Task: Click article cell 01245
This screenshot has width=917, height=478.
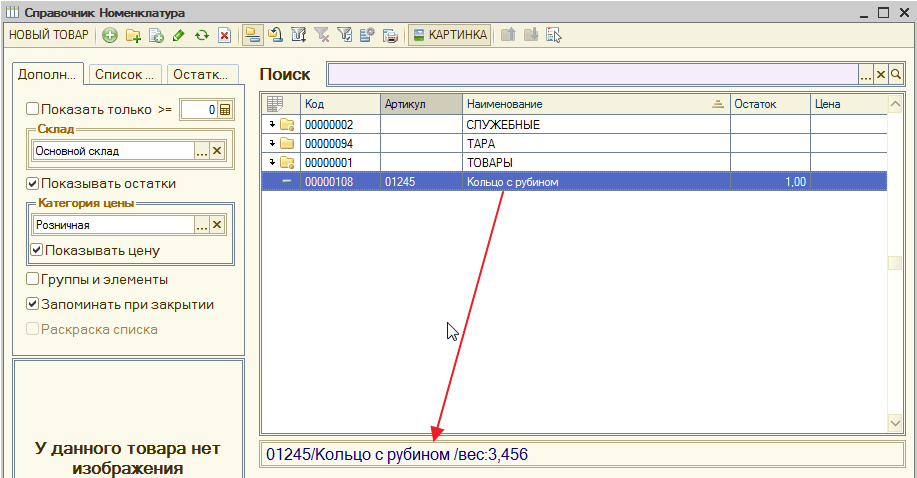Action: pos(421,181)
